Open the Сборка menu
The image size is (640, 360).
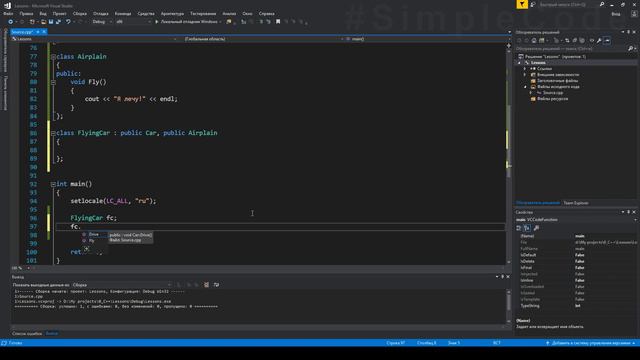(x=80, y=13)
